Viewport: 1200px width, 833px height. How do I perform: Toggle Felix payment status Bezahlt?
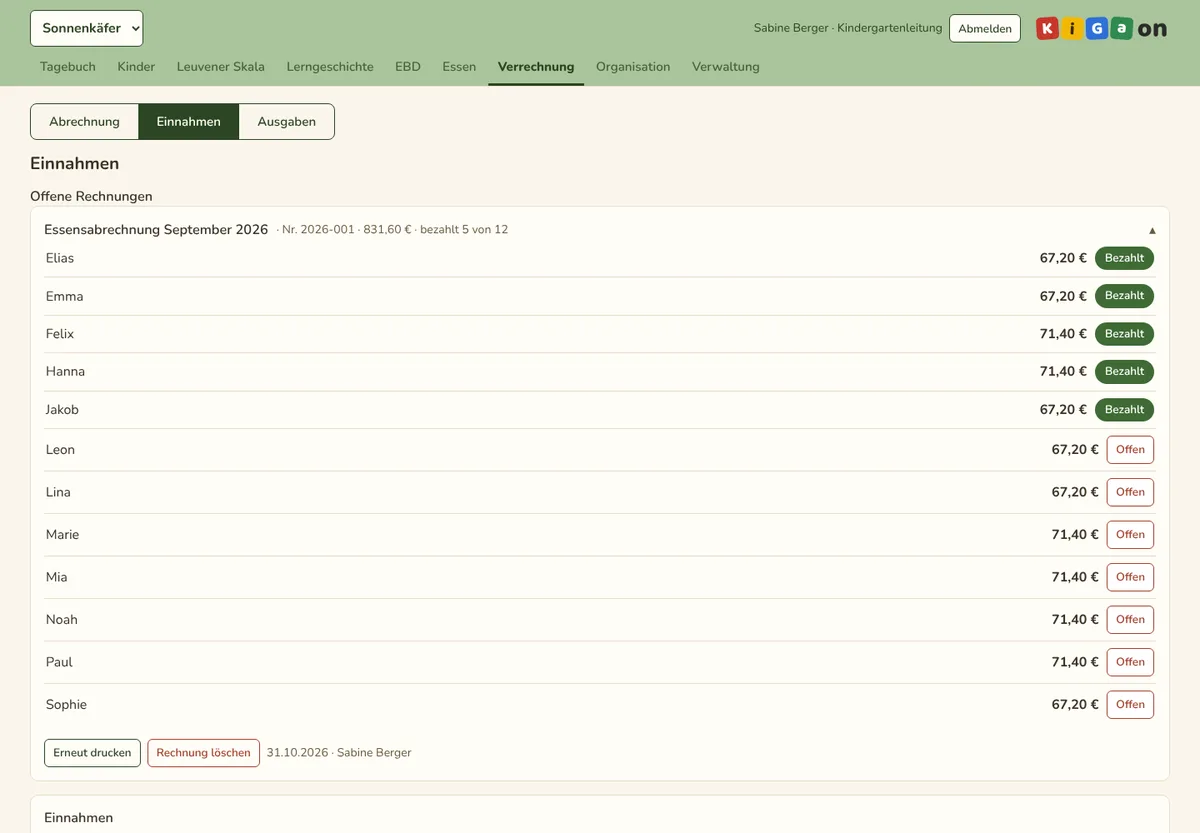pyautogui.click(x=1124, y=334)
